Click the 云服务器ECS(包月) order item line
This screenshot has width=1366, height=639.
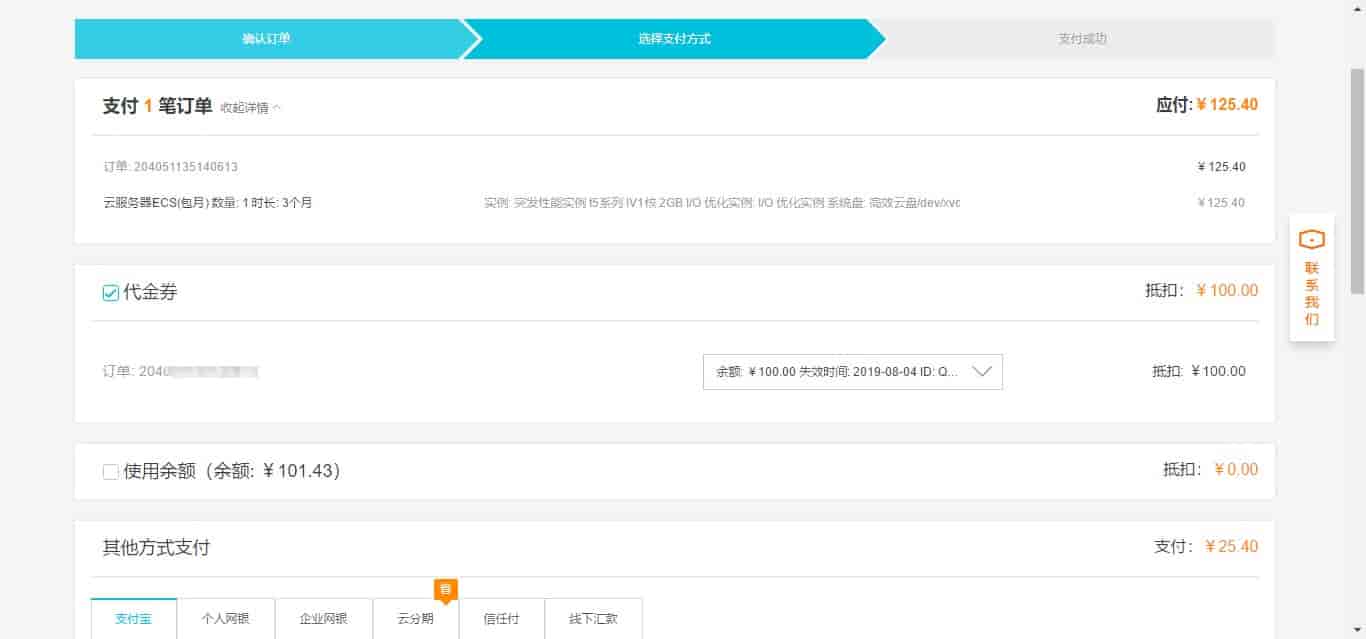tap(208, 202)
